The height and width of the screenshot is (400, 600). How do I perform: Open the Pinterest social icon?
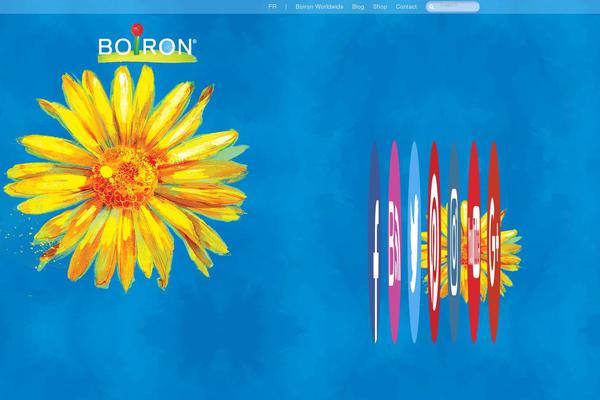tap(434, 242)
